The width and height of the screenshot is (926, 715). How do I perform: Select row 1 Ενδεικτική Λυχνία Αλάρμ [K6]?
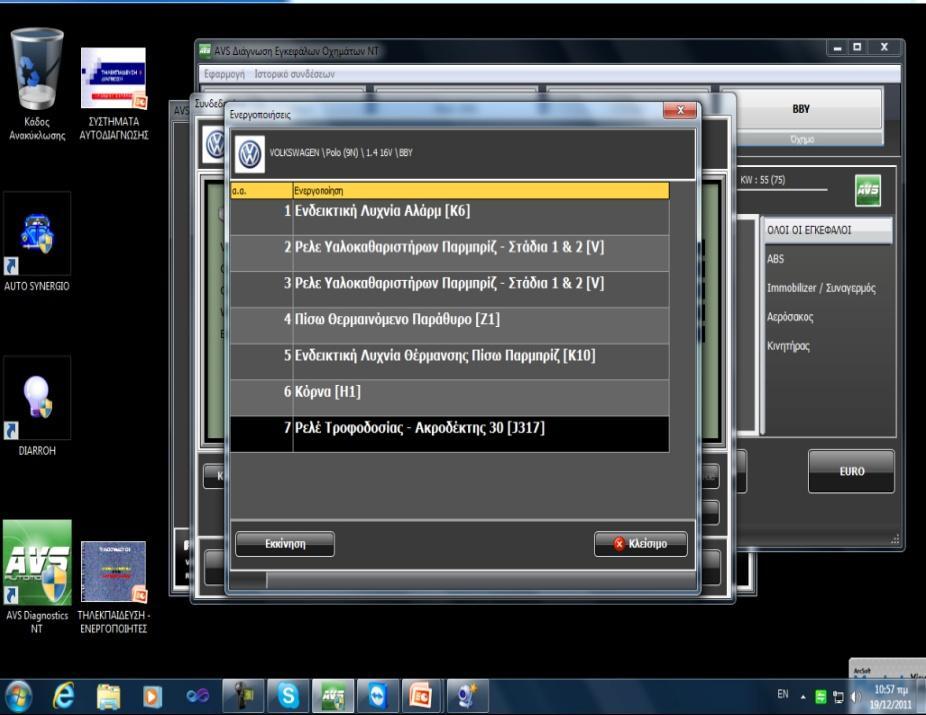(449, 217)
